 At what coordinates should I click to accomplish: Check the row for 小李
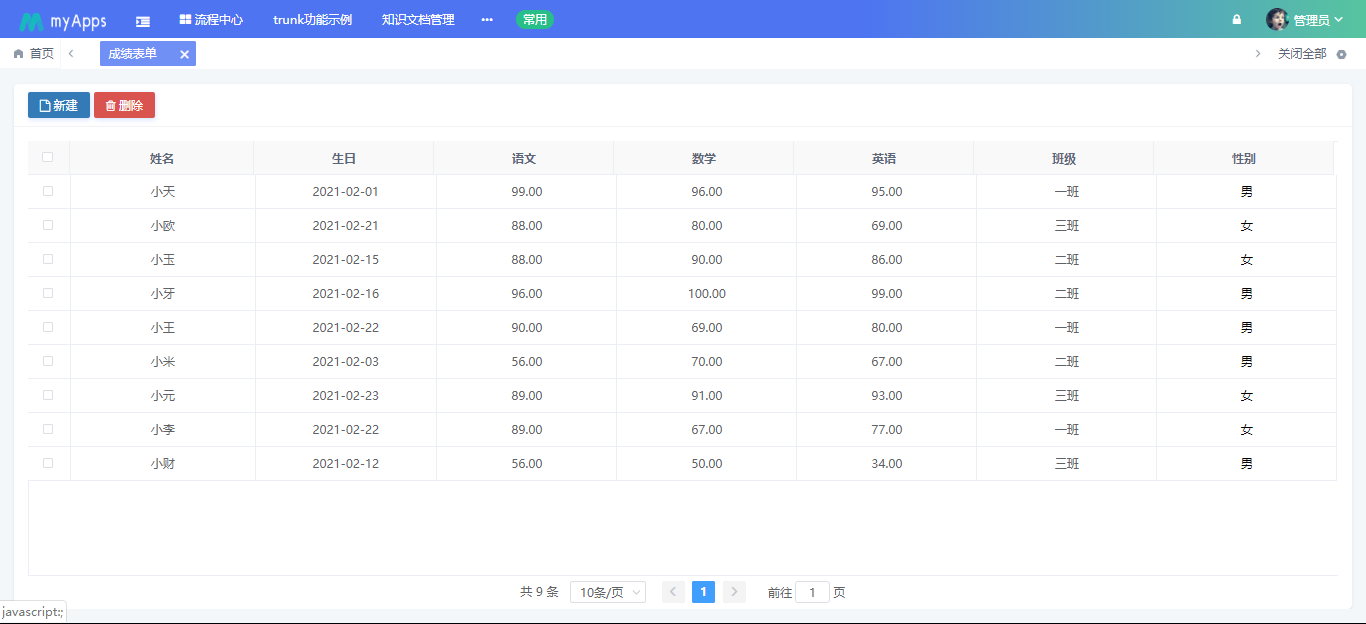click(47, 429)
